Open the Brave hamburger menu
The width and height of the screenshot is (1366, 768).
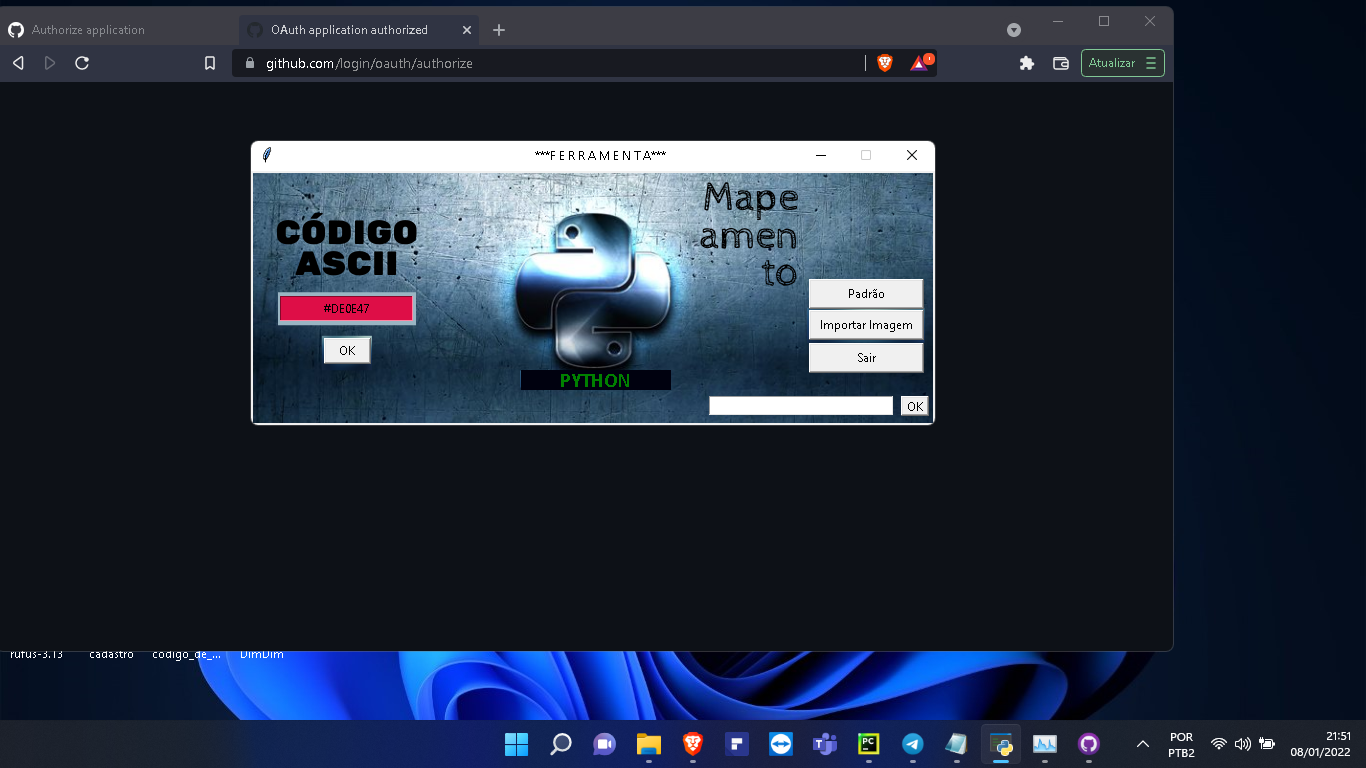coord(1152,63)
